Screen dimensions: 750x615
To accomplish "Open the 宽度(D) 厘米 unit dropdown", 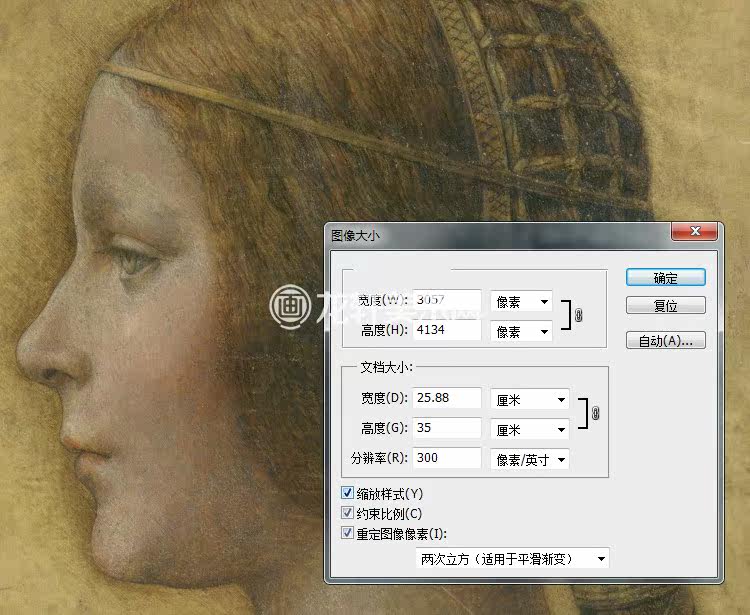I will pos(530,399).
